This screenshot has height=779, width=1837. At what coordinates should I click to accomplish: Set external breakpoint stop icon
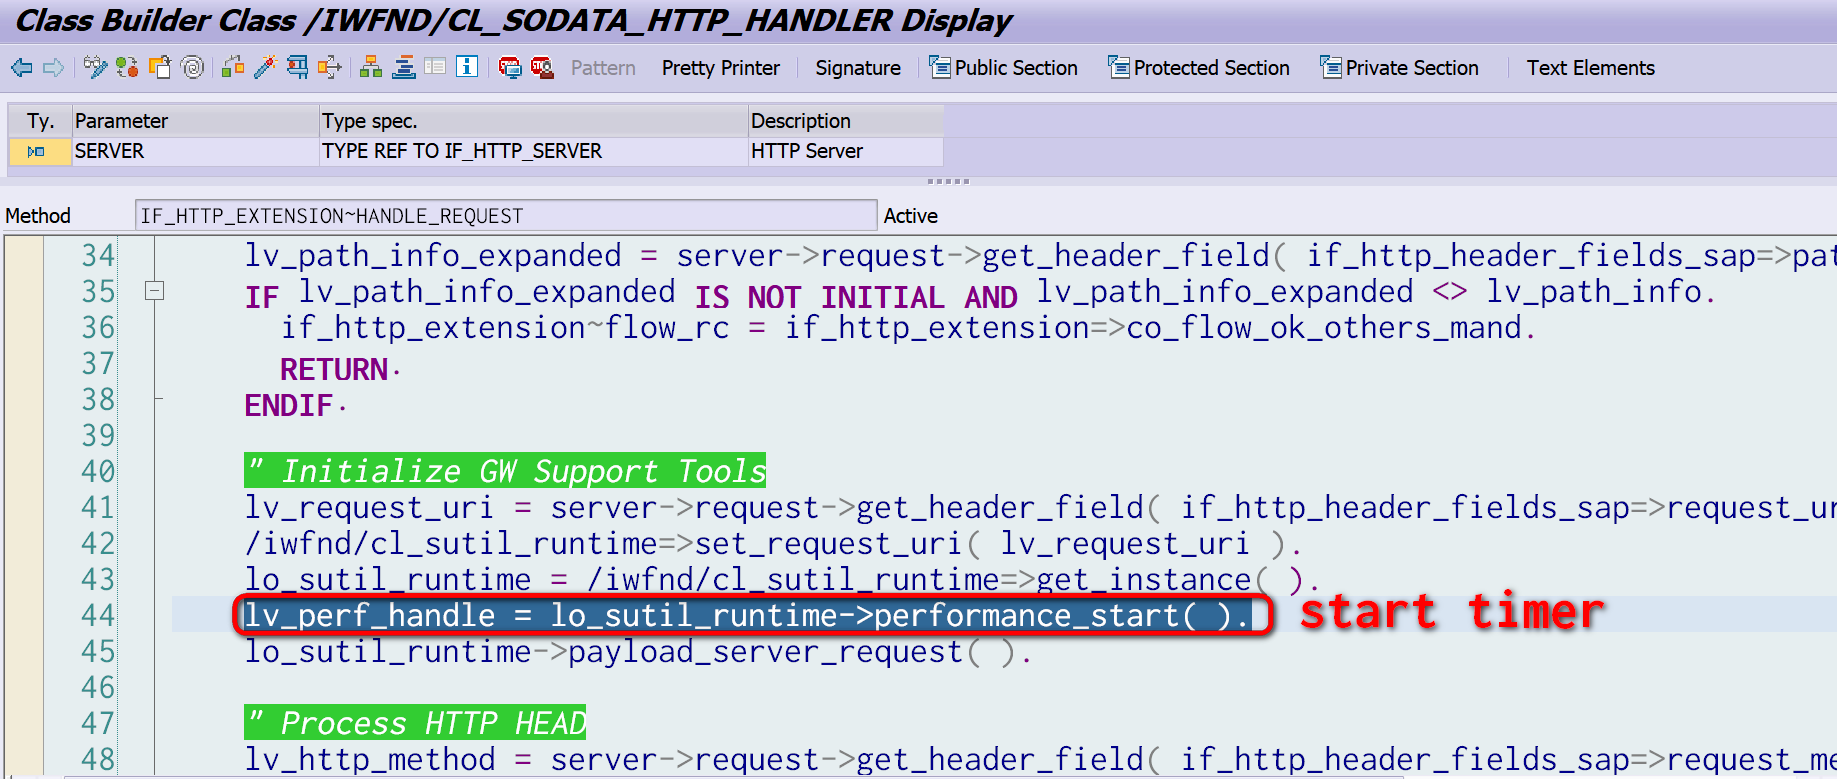coord(542,68)
